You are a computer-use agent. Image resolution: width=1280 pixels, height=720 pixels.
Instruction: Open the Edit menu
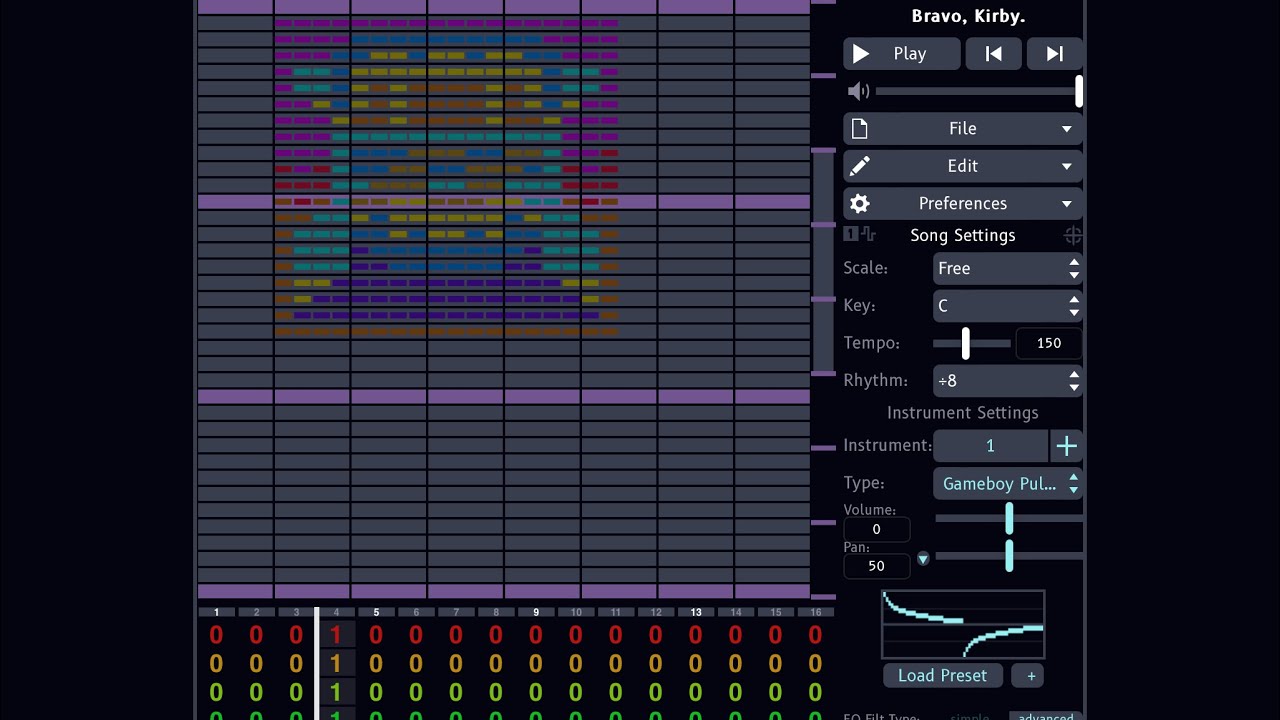click(963, 166)
